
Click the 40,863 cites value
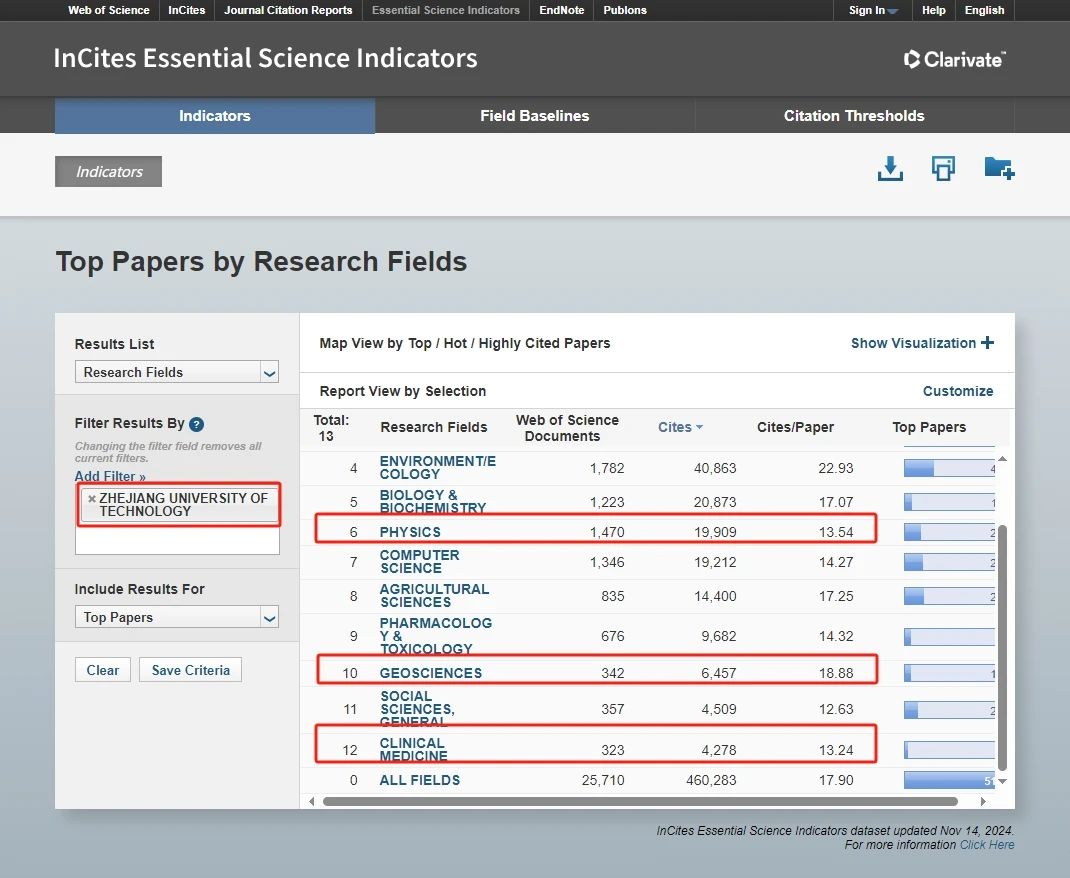pos(715,468)
